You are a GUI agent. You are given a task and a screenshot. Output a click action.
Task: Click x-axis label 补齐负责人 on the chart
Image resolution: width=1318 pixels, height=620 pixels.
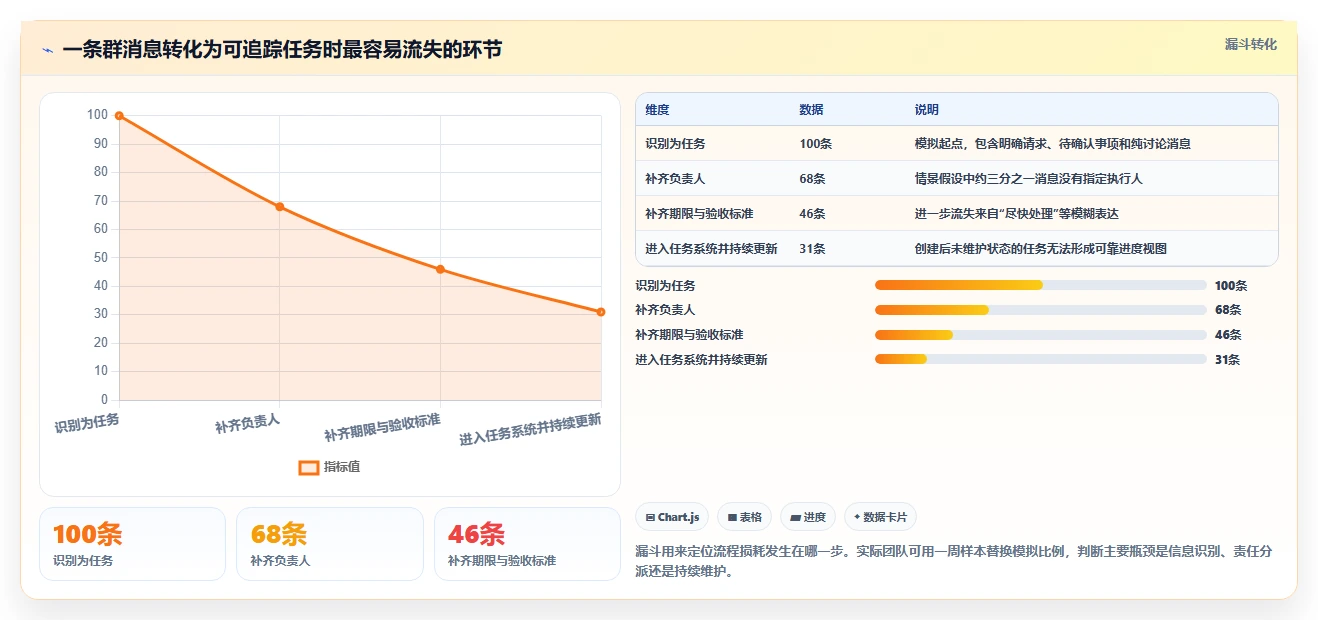pyautogui.click(x=247, y=424)
